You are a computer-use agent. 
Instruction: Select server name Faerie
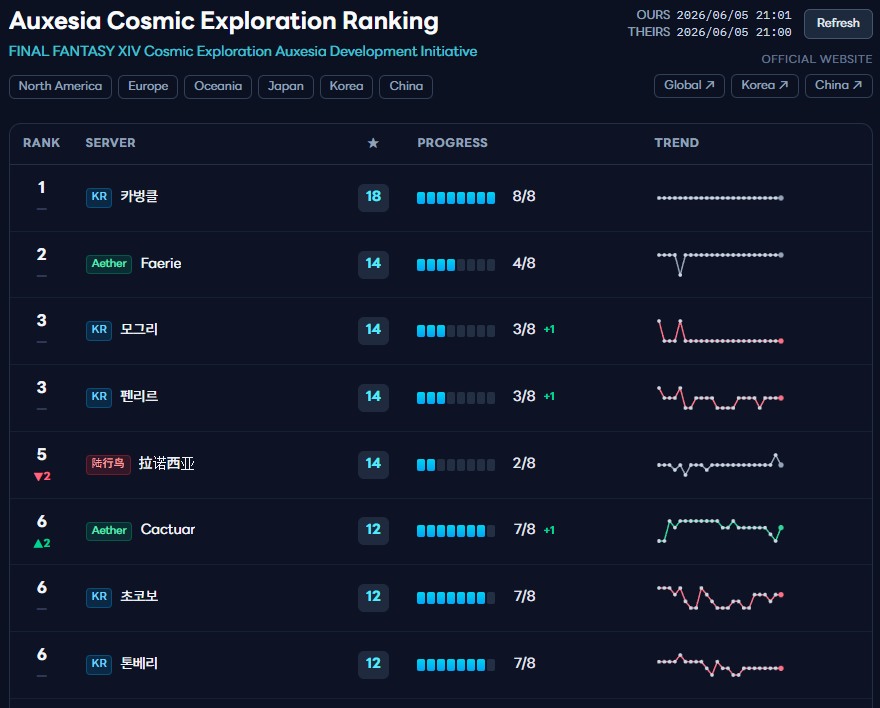[161, 263]
